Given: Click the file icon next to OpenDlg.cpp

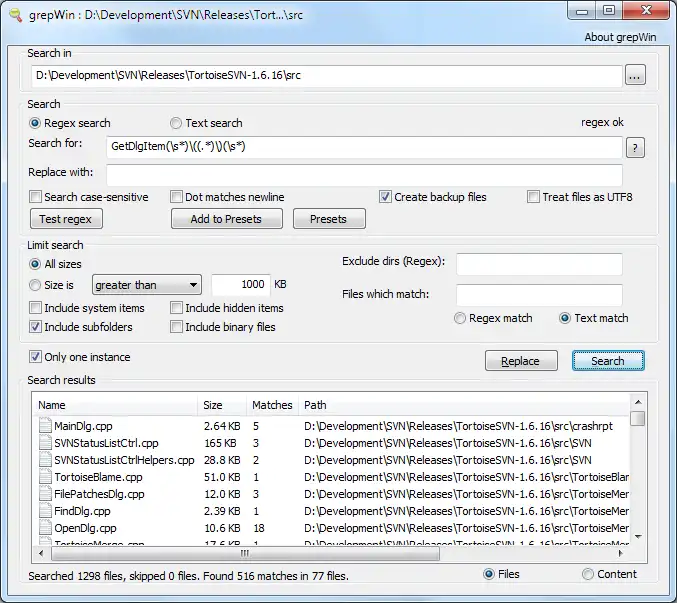Looking at the screenshot, I should 45,528.
